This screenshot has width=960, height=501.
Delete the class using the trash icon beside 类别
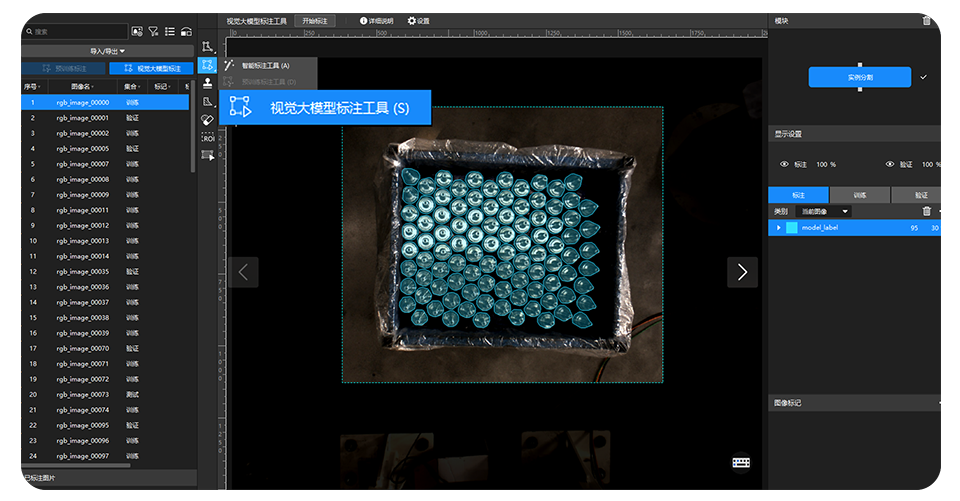[x=926, y=211]
